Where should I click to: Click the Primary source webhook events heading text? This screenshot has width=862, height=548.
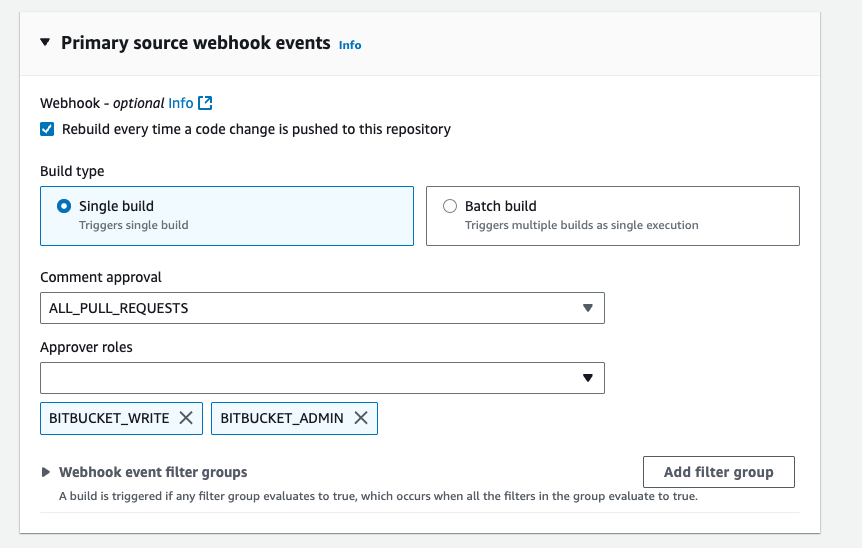tap(195, 43)
